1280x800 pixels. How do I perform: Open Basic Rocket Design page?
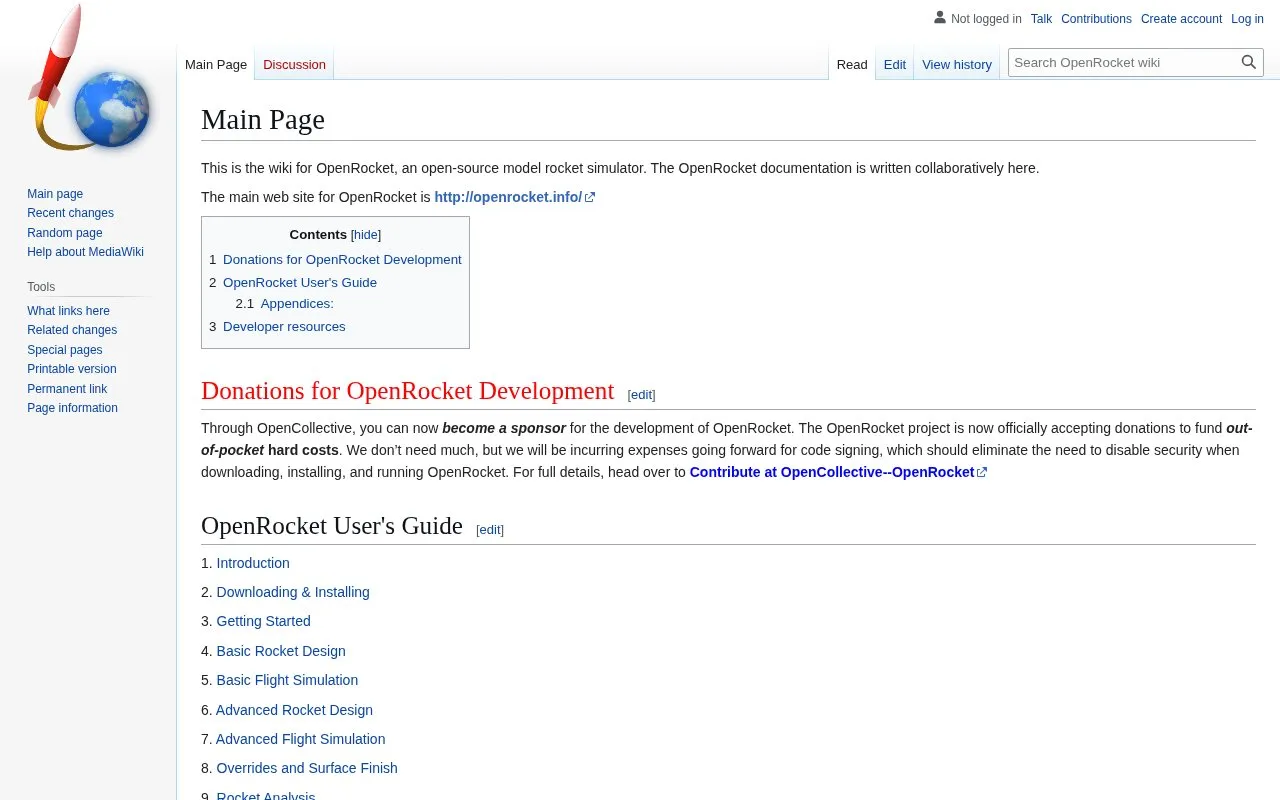[x=281, y=651]
